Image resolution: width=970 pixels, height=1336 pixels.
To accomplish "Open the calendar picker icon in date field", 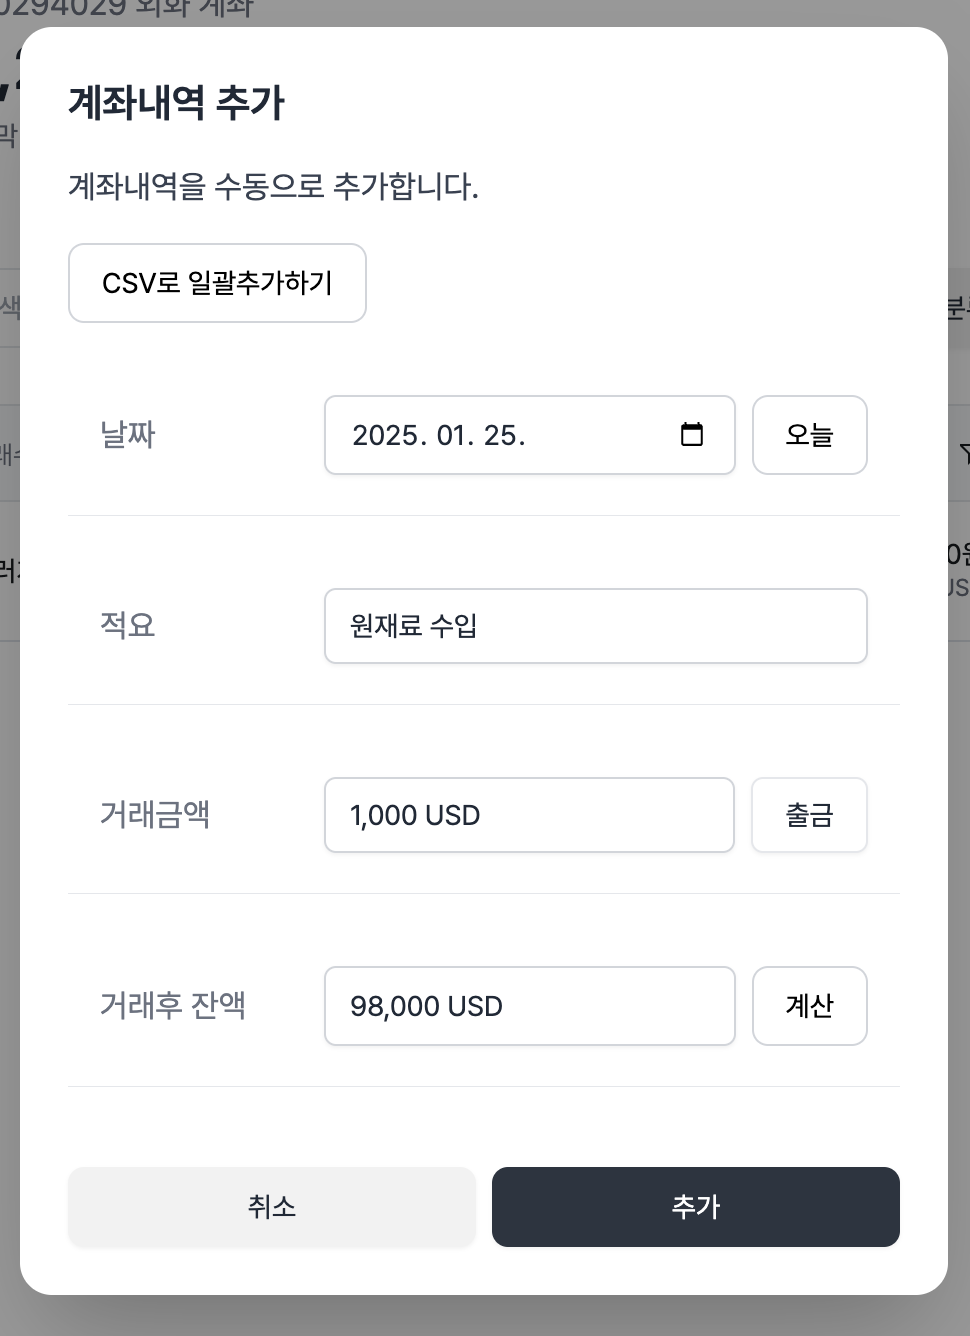I will (691, 435).
